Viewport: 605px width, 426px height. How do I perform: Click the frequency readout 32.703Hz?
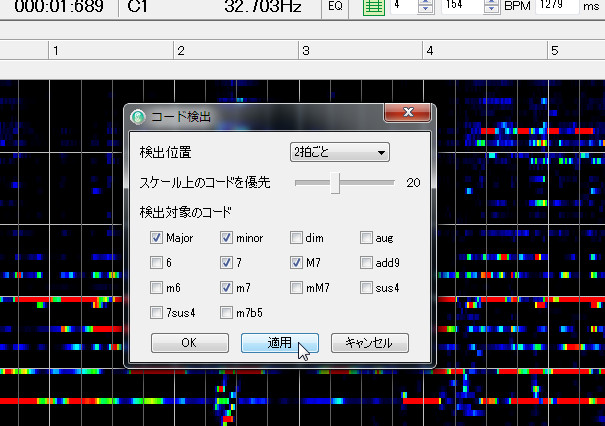point(263,6)
